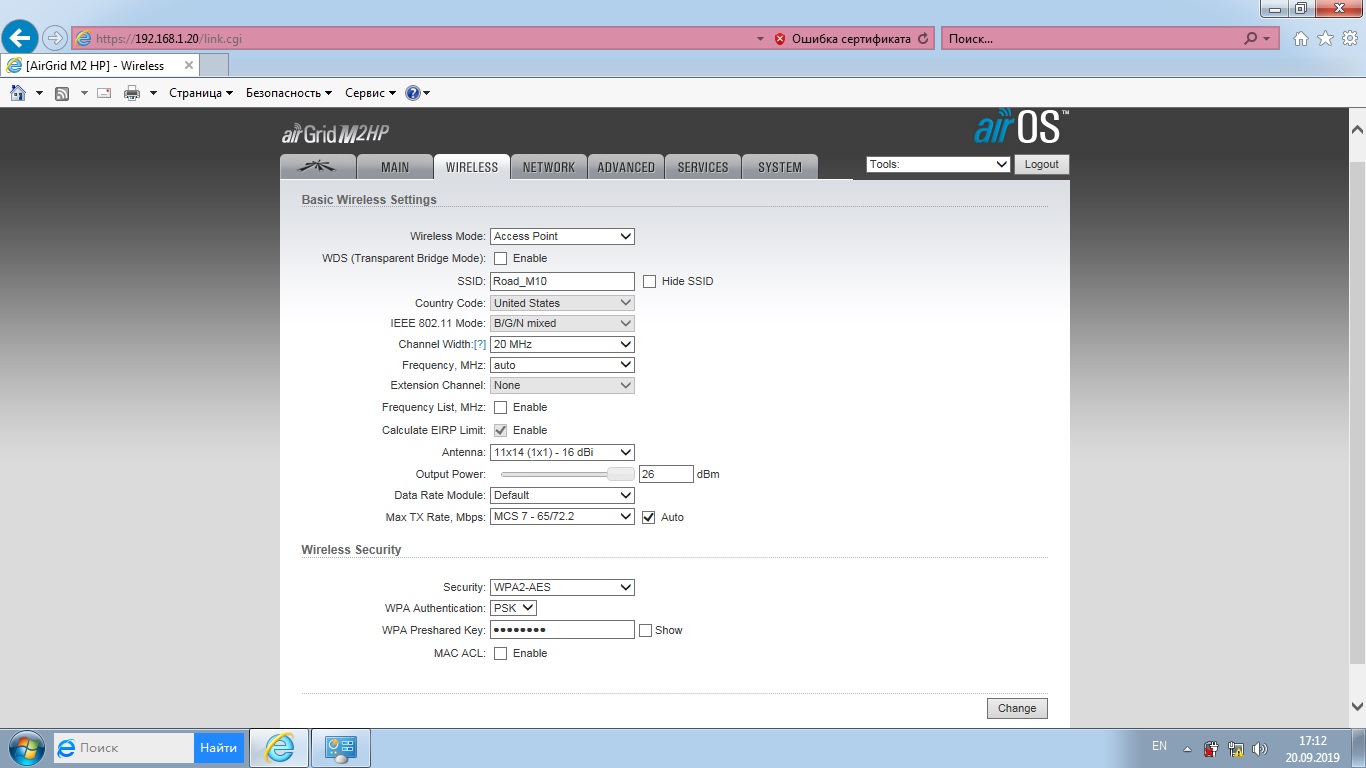Click the SSID input field

pyautogui.click(x=562, y=281)
